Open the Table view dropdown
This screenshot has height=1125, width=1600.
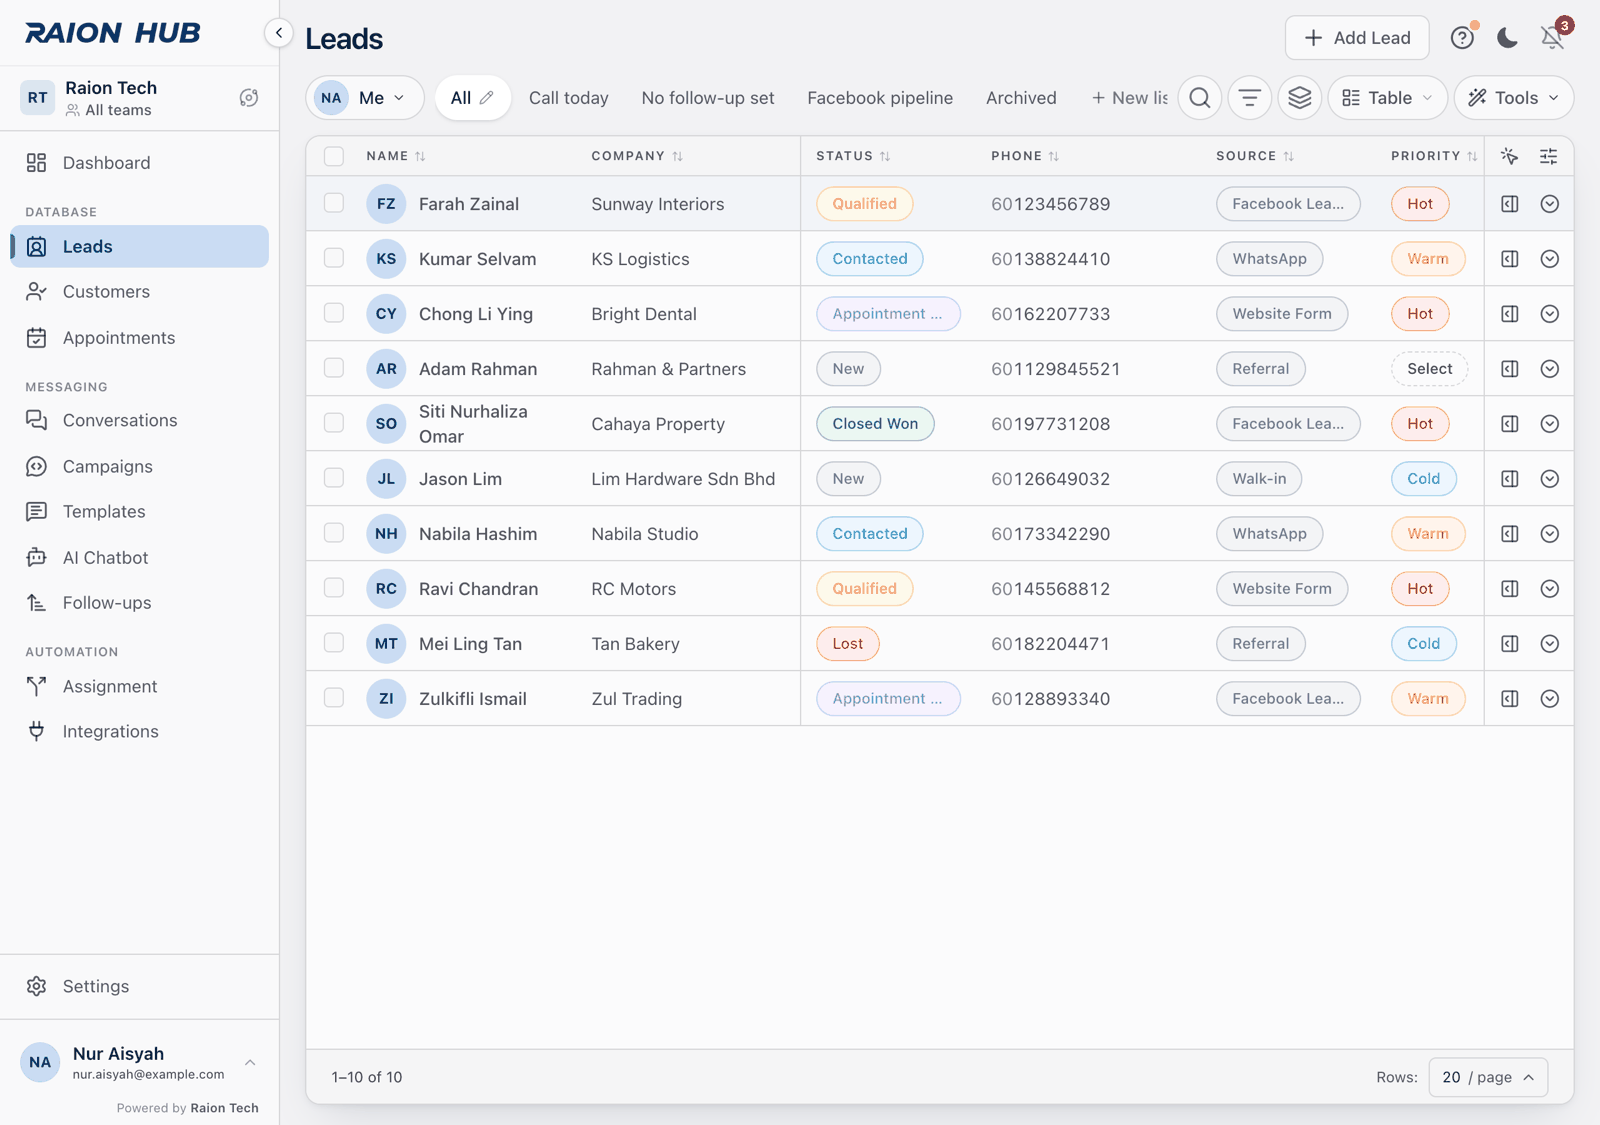pos(1387,98)
